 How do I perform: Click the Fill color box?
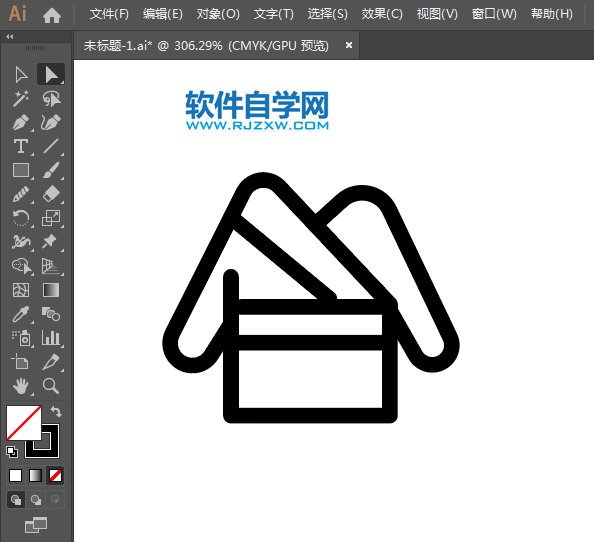point(24,423)
